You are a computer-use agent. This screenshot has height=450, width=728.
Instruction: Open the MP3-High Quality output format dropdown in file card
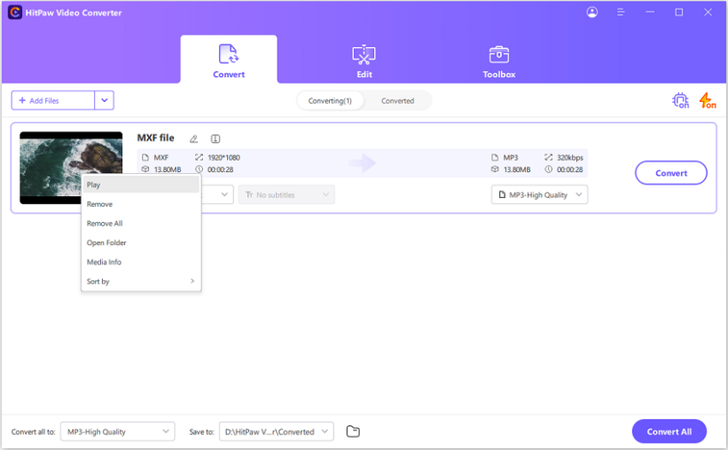point(540,195)
